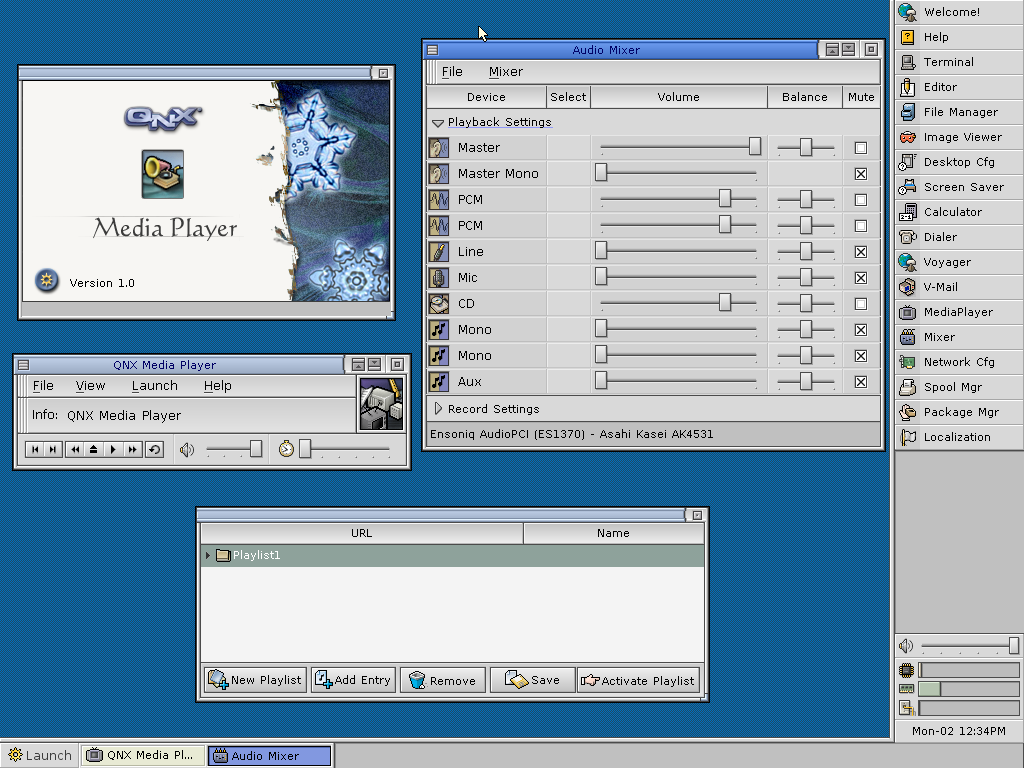Click the Mic device microphone icon

click(x=438, y=278)
